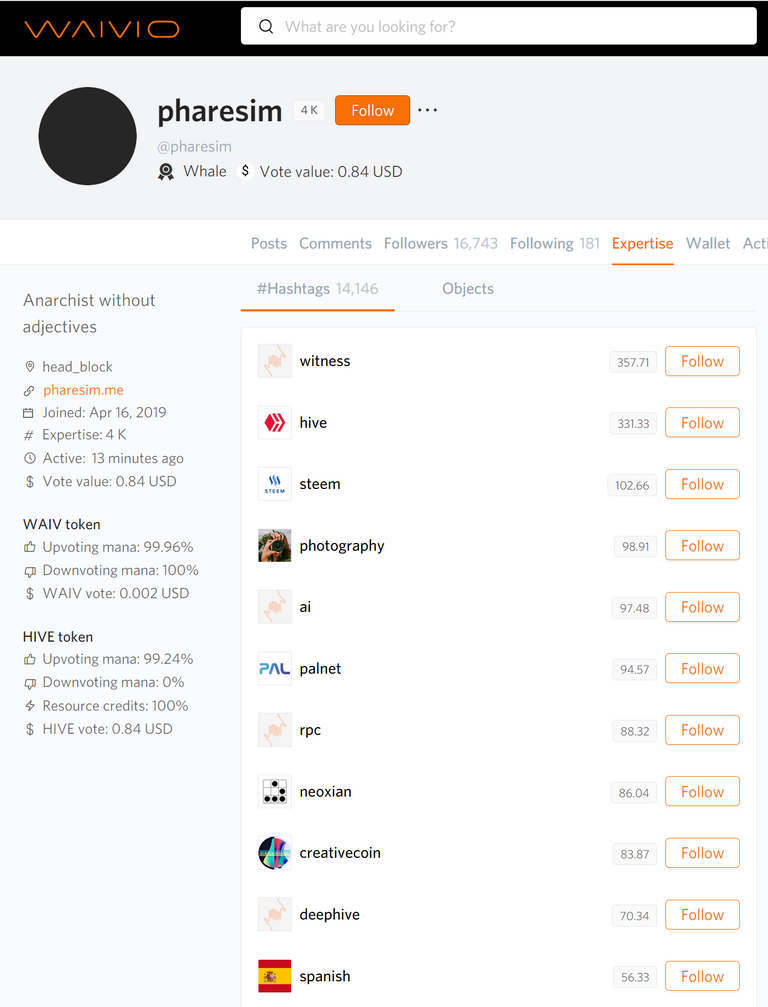Click the spanish flag icon
This screenshot has height=1007, width=768.
pos(275,976)
